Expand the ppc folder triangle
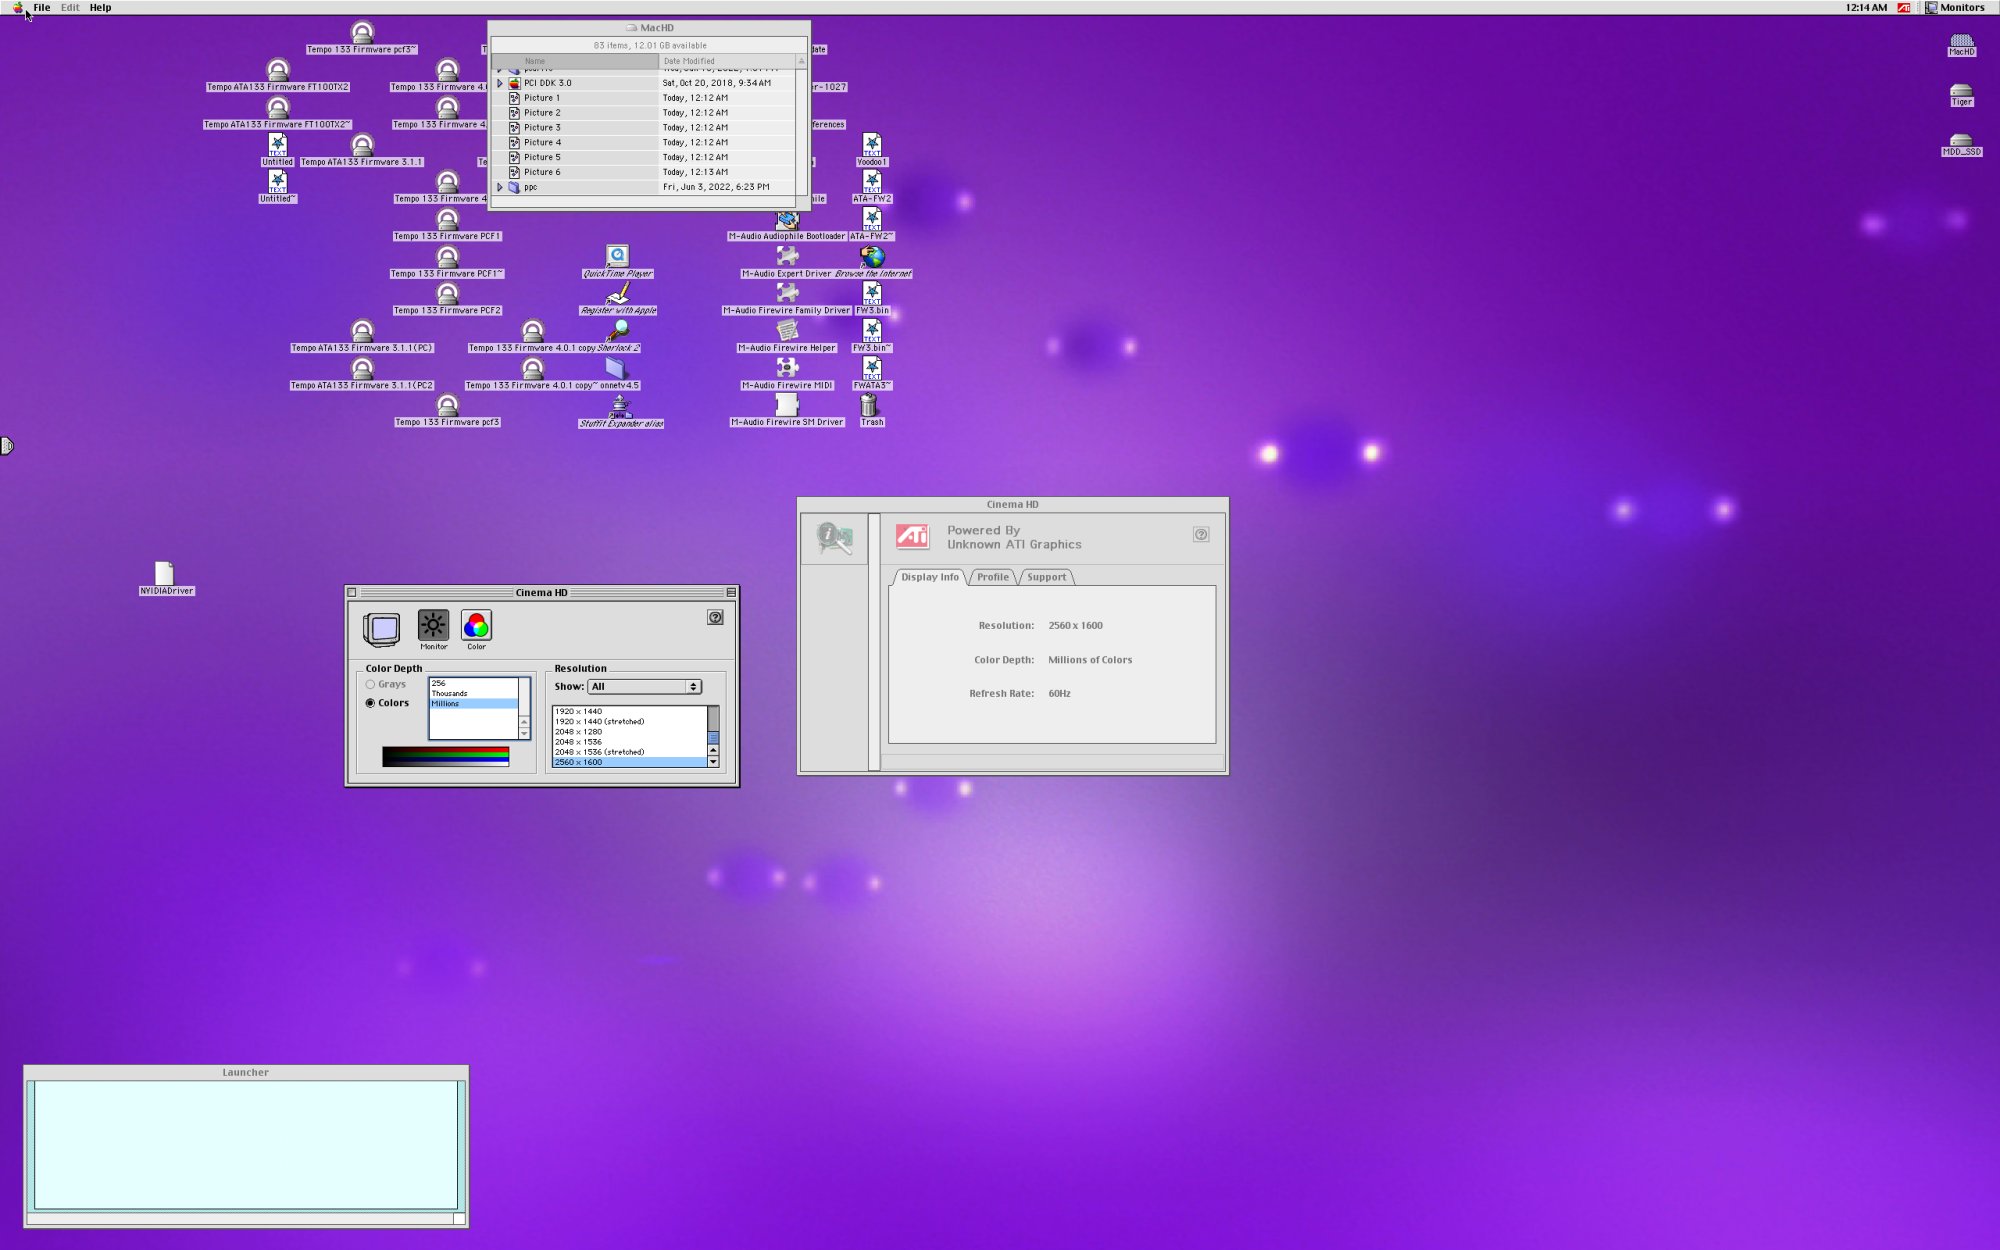 pyautogui.click(x=500, y=187)
